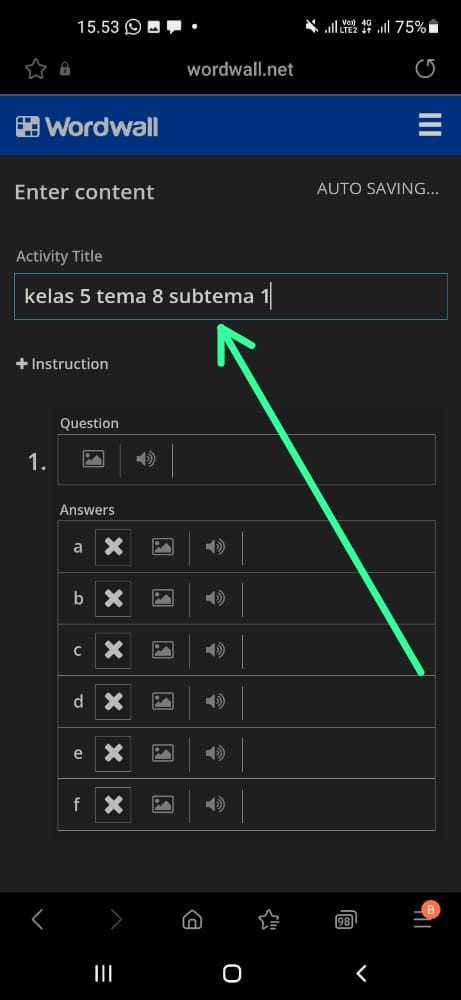Image resolution: width=461 pixels, height=1000 pixels.
Task: Open the Wordwall hamburger menu
Action: pyautogui.click(x=430, y=125)
